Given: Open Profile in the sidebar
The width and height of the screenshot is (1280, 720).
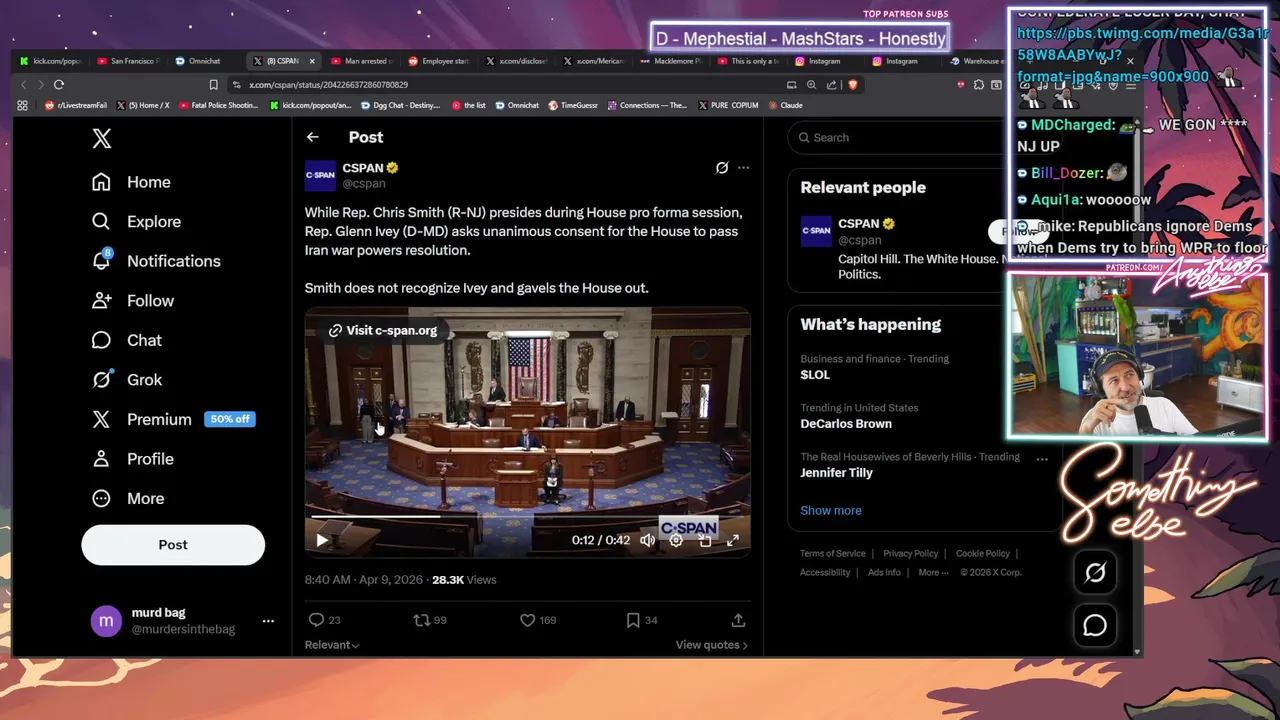Looking at the screenshot, I should click(132, 459).
